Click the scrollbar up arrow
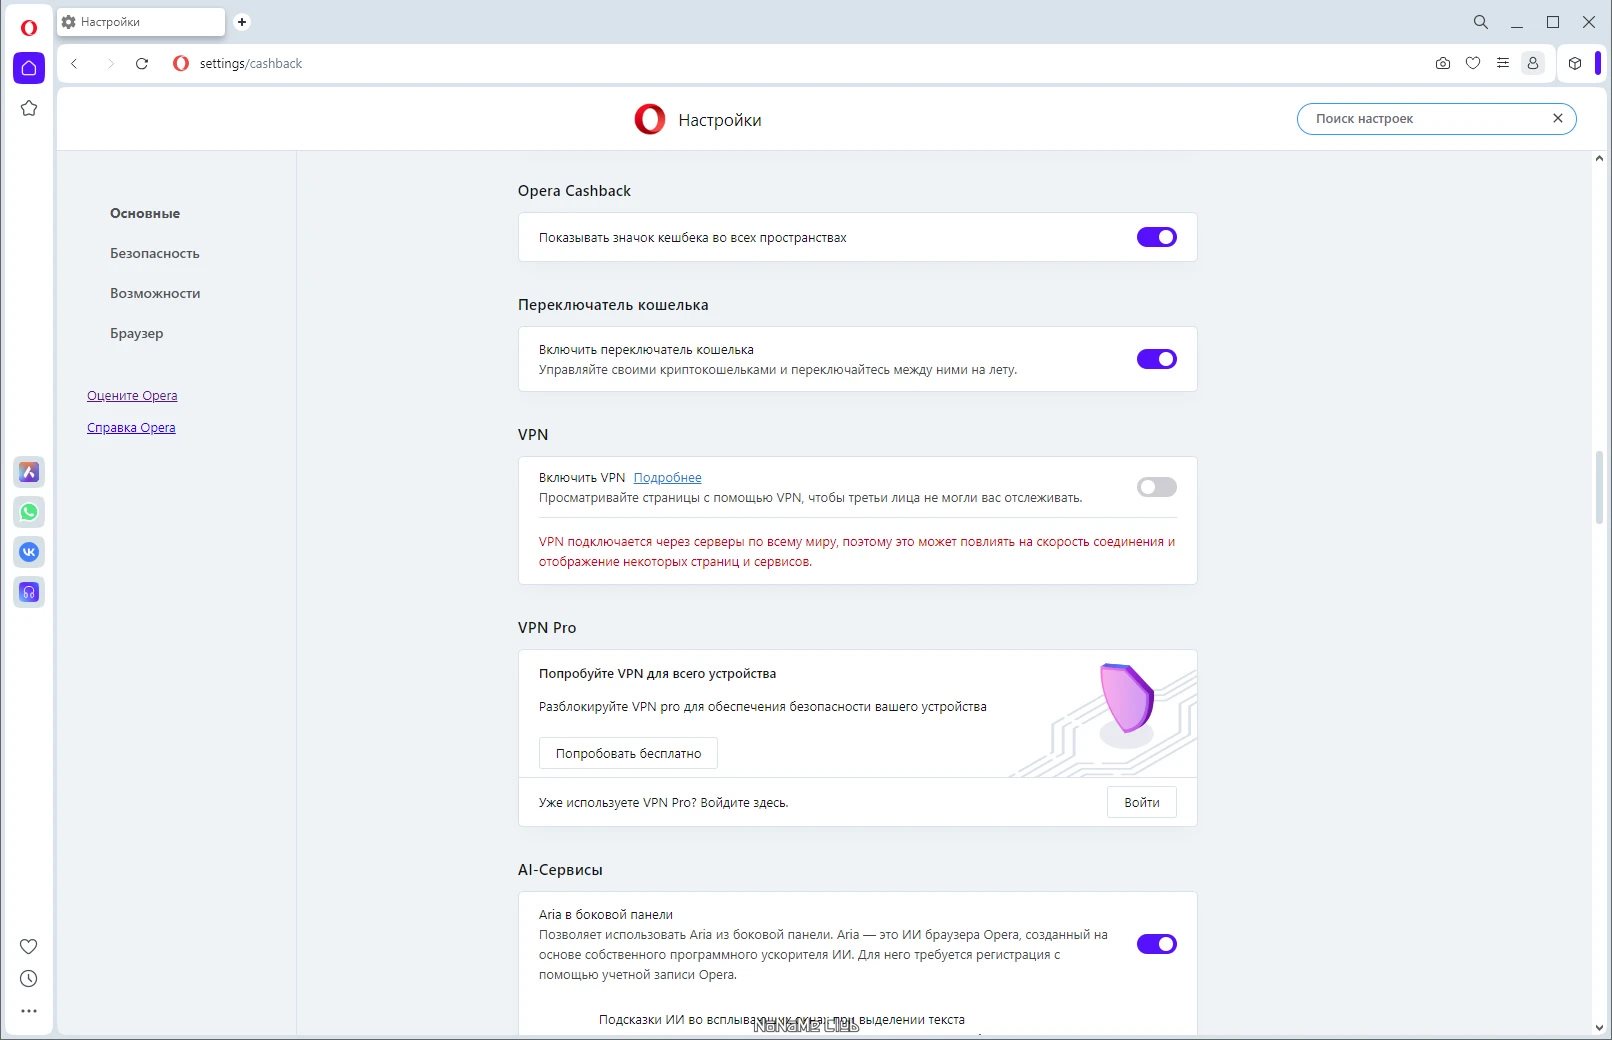 tap(1599, 158)
